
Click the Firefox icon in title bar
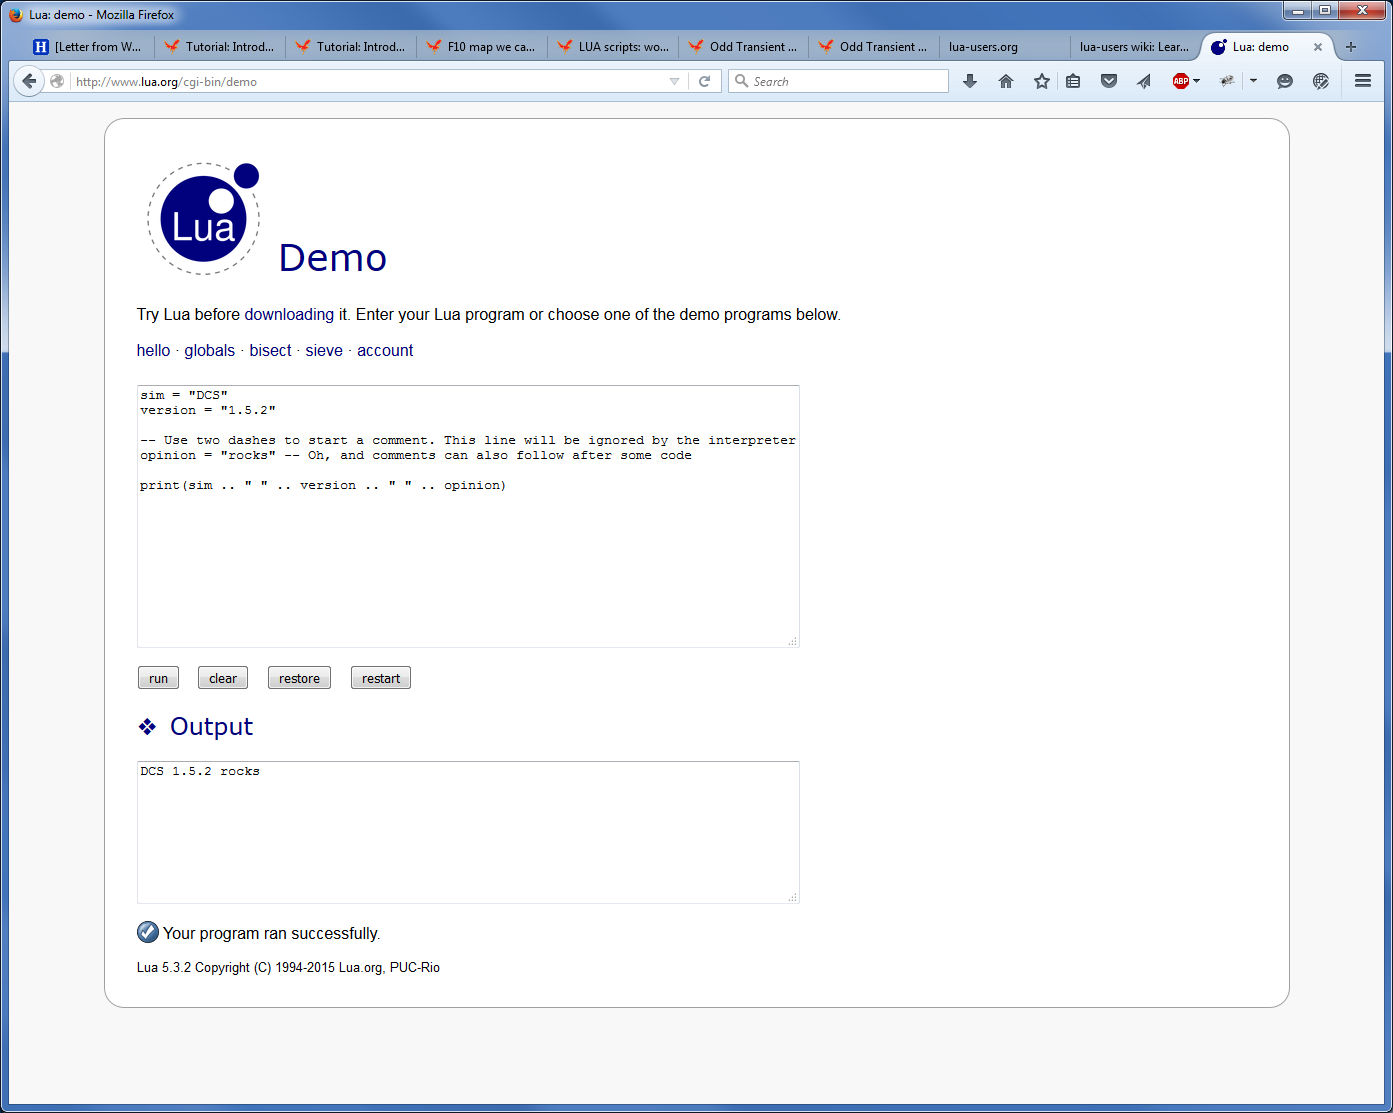[15, 14]
